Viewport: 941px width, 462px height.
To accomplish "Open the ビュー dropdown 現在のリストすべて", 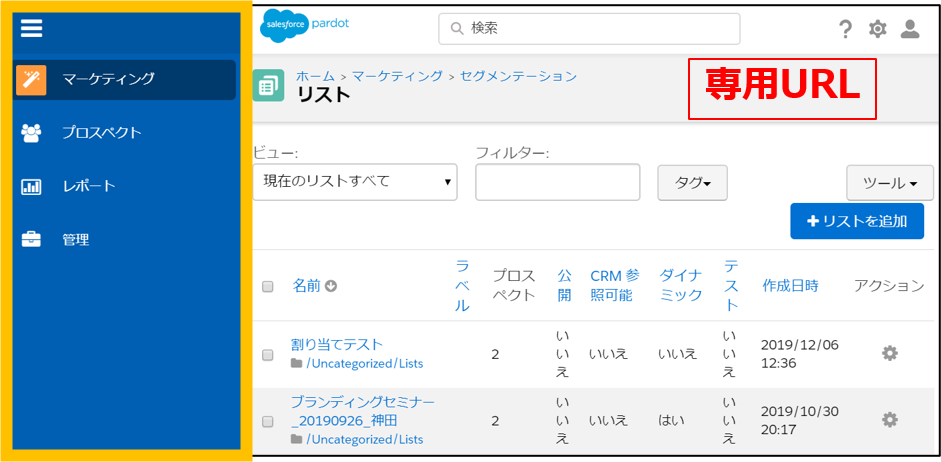I will pos(355,182).
